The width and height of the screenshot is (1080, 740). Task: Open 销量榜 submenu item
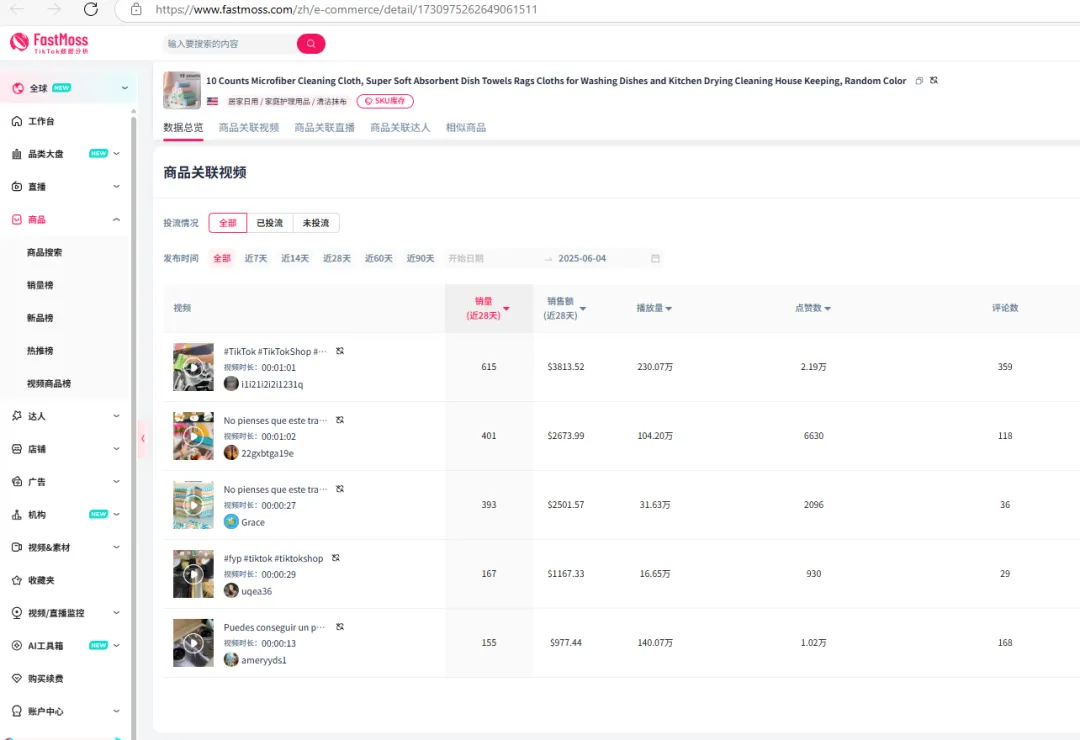40,285
